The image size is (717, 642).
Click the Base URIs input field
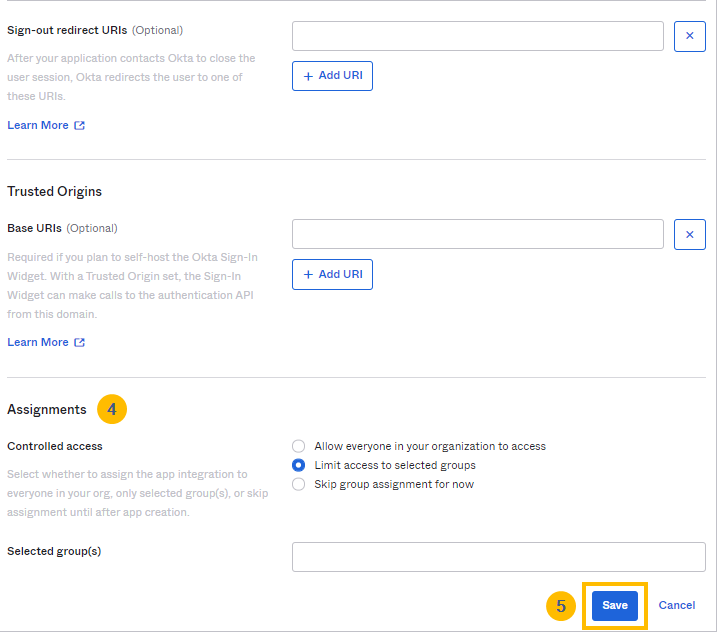point(477,234)
